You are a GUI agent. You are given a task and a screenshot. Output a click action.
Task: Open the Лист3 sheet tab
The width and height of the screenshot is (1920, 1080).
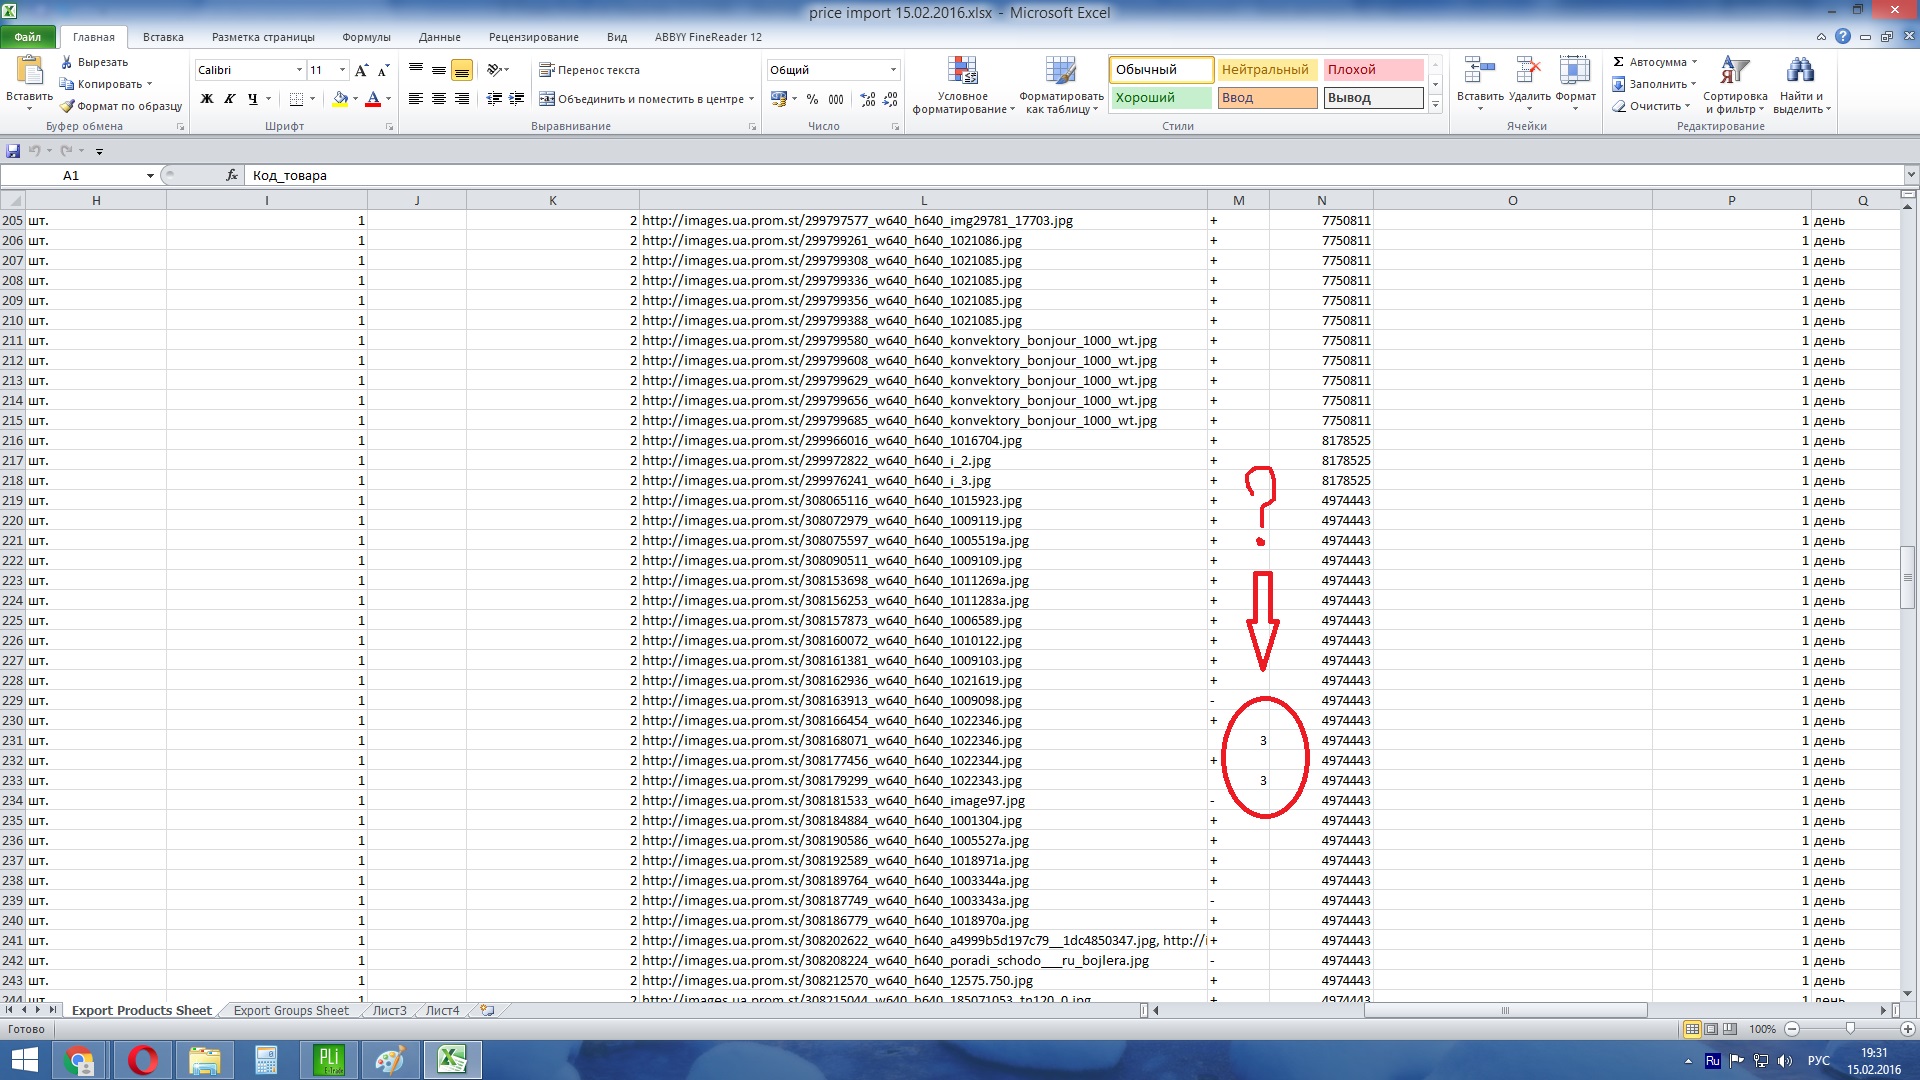tap(390, 1011)
